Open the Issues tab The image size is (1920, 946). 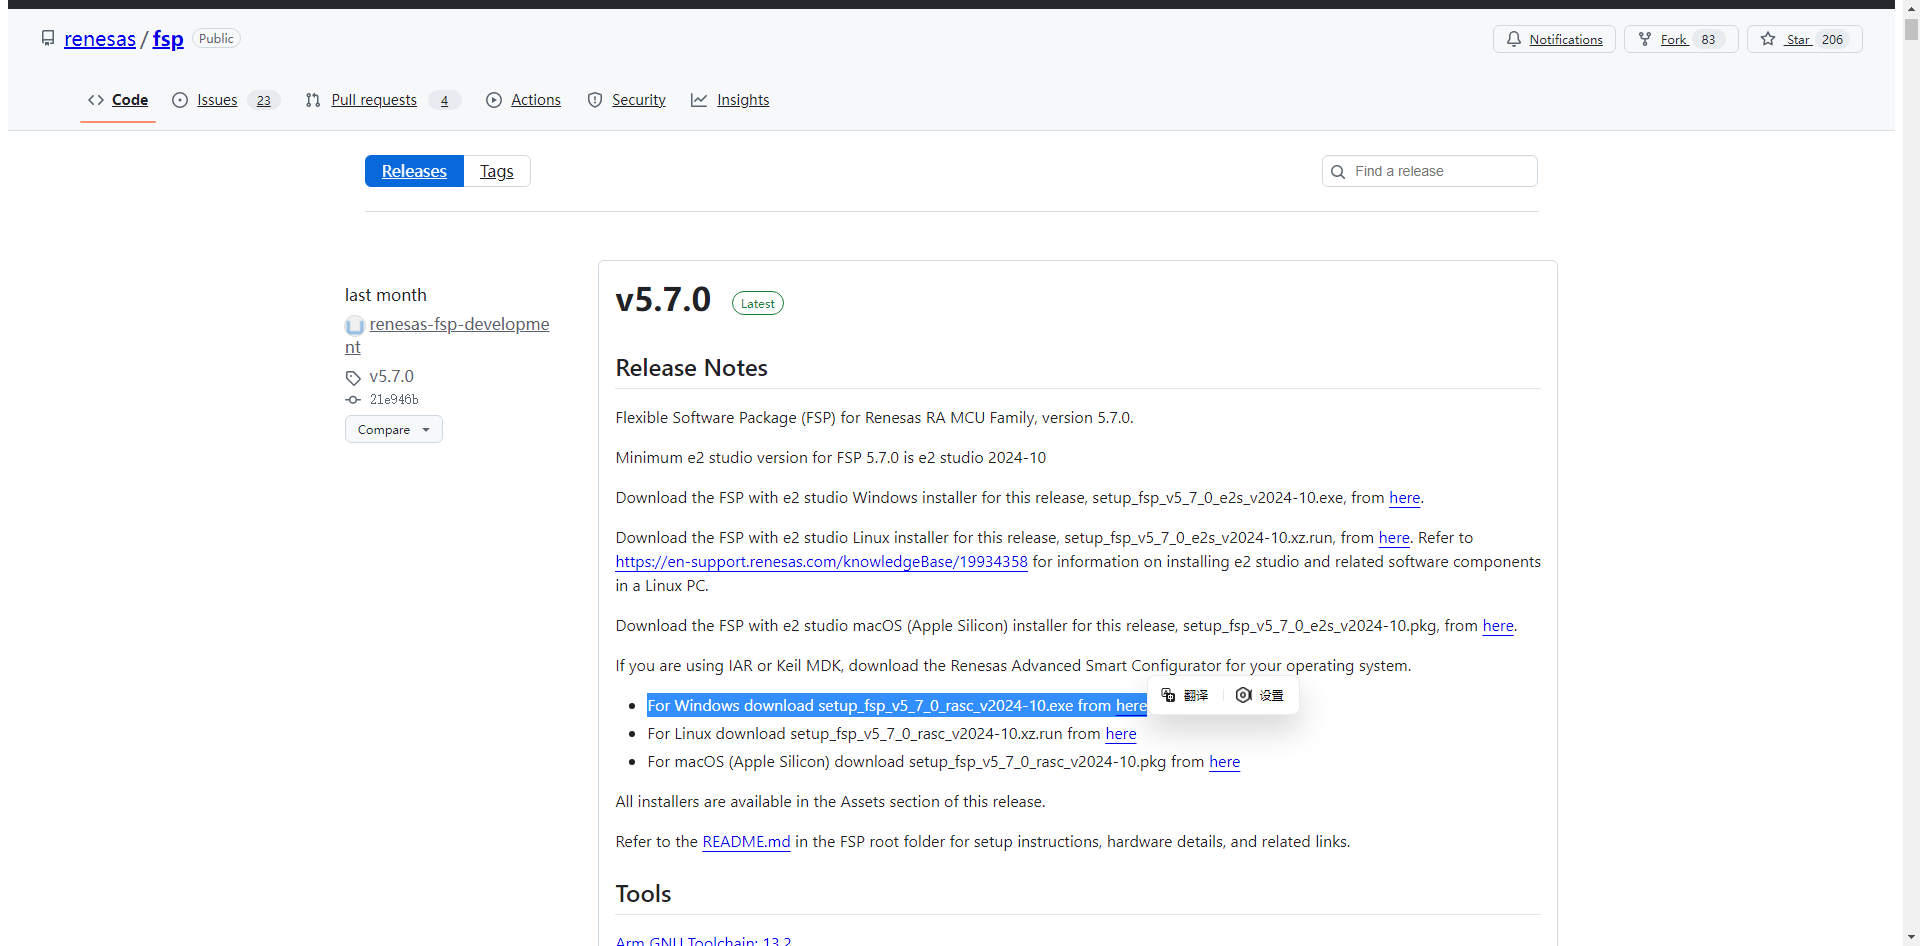click(216, 100)
